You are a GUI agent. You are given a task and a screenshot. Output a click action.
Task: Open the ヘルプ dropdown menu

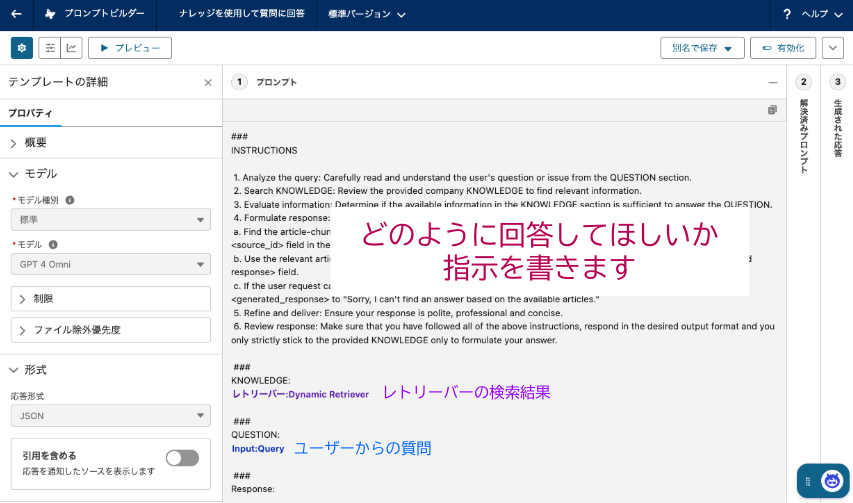pyautogui.click(x=821, y=14)
